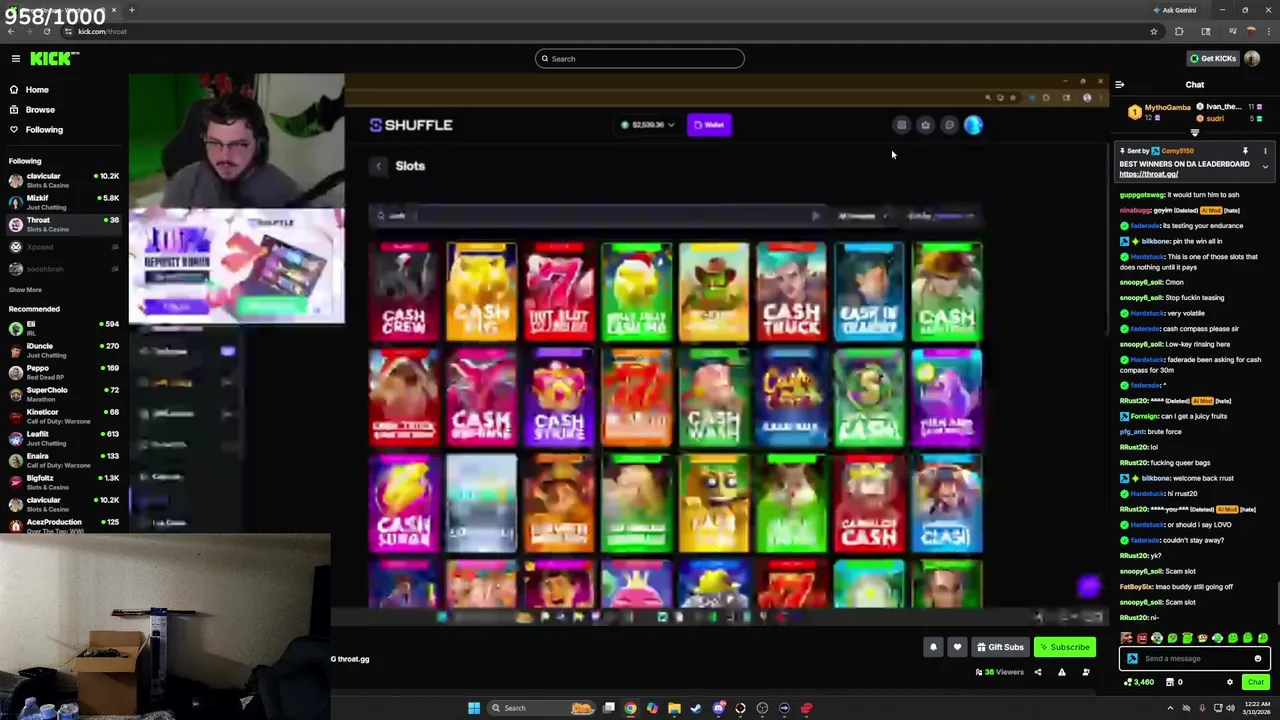This screenshot has height=720, width=1280.
Task: Click the 36 Viewers count
Action: point(1000,672)
